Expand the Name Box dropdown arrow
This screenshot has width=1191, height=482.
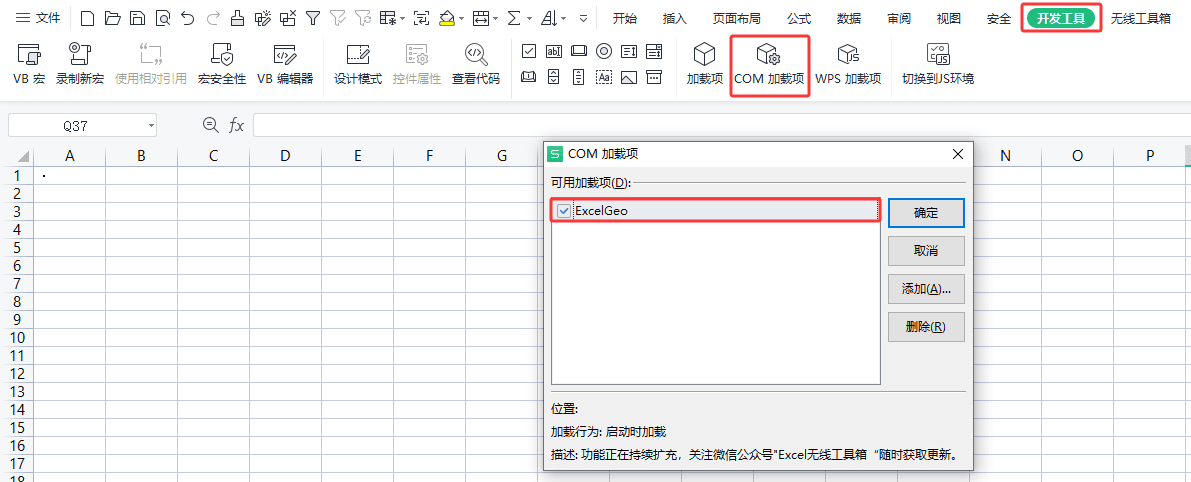point(151,125)
